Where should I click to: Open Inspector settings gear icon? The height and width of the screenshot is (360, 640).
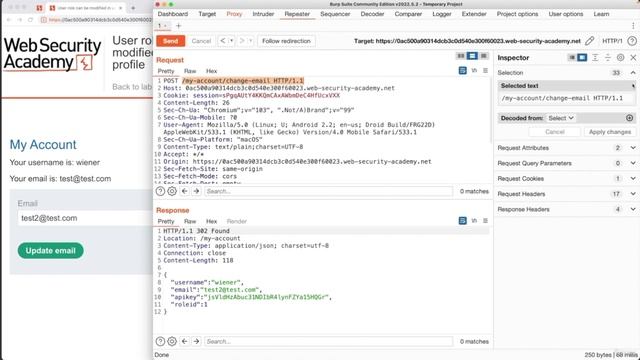(x=620, y=58)
